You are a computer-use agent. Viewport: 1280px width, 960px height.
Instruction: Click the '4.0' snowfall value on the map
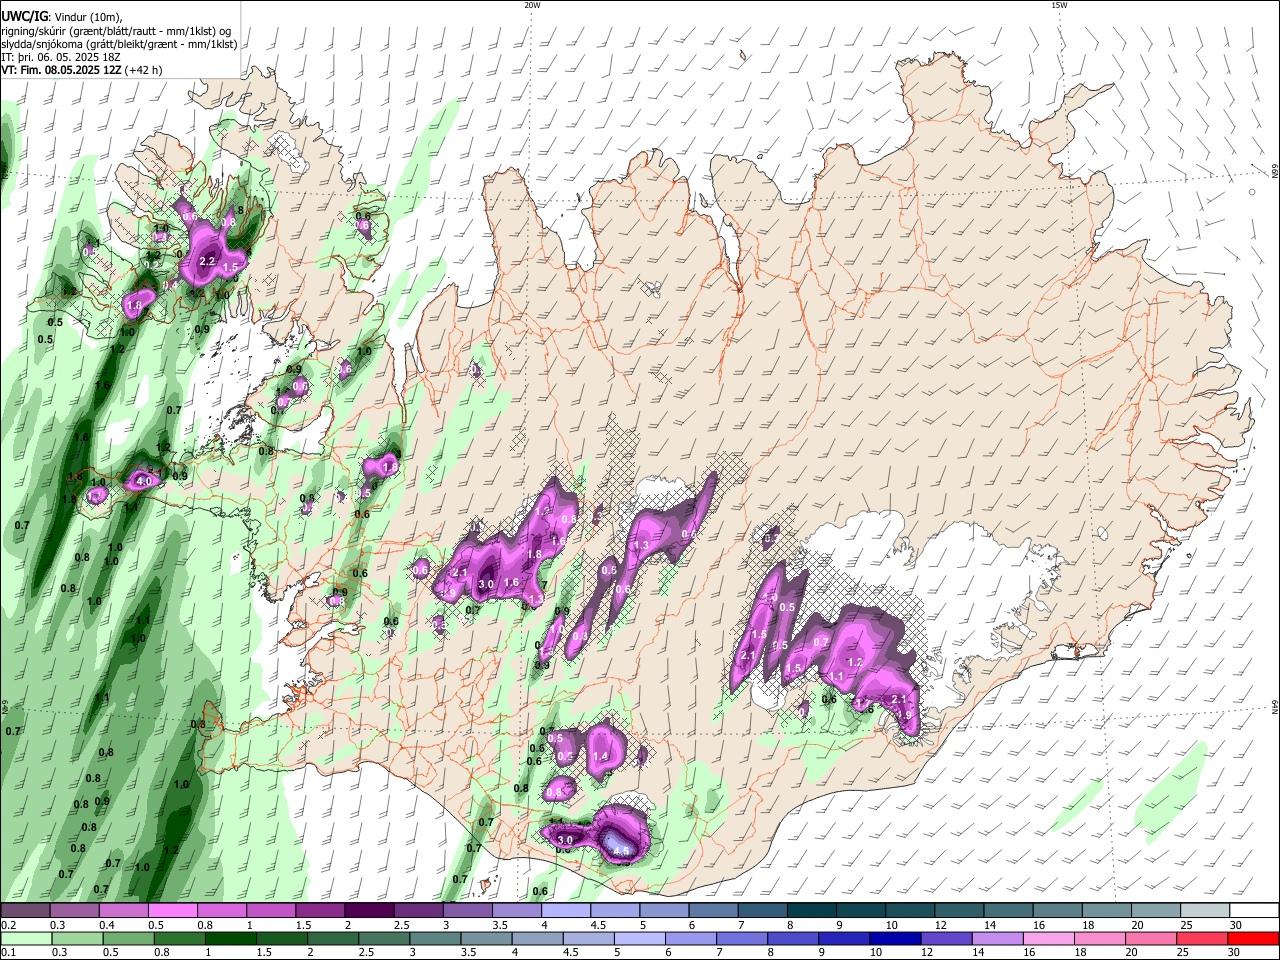(x=143, y=482)
